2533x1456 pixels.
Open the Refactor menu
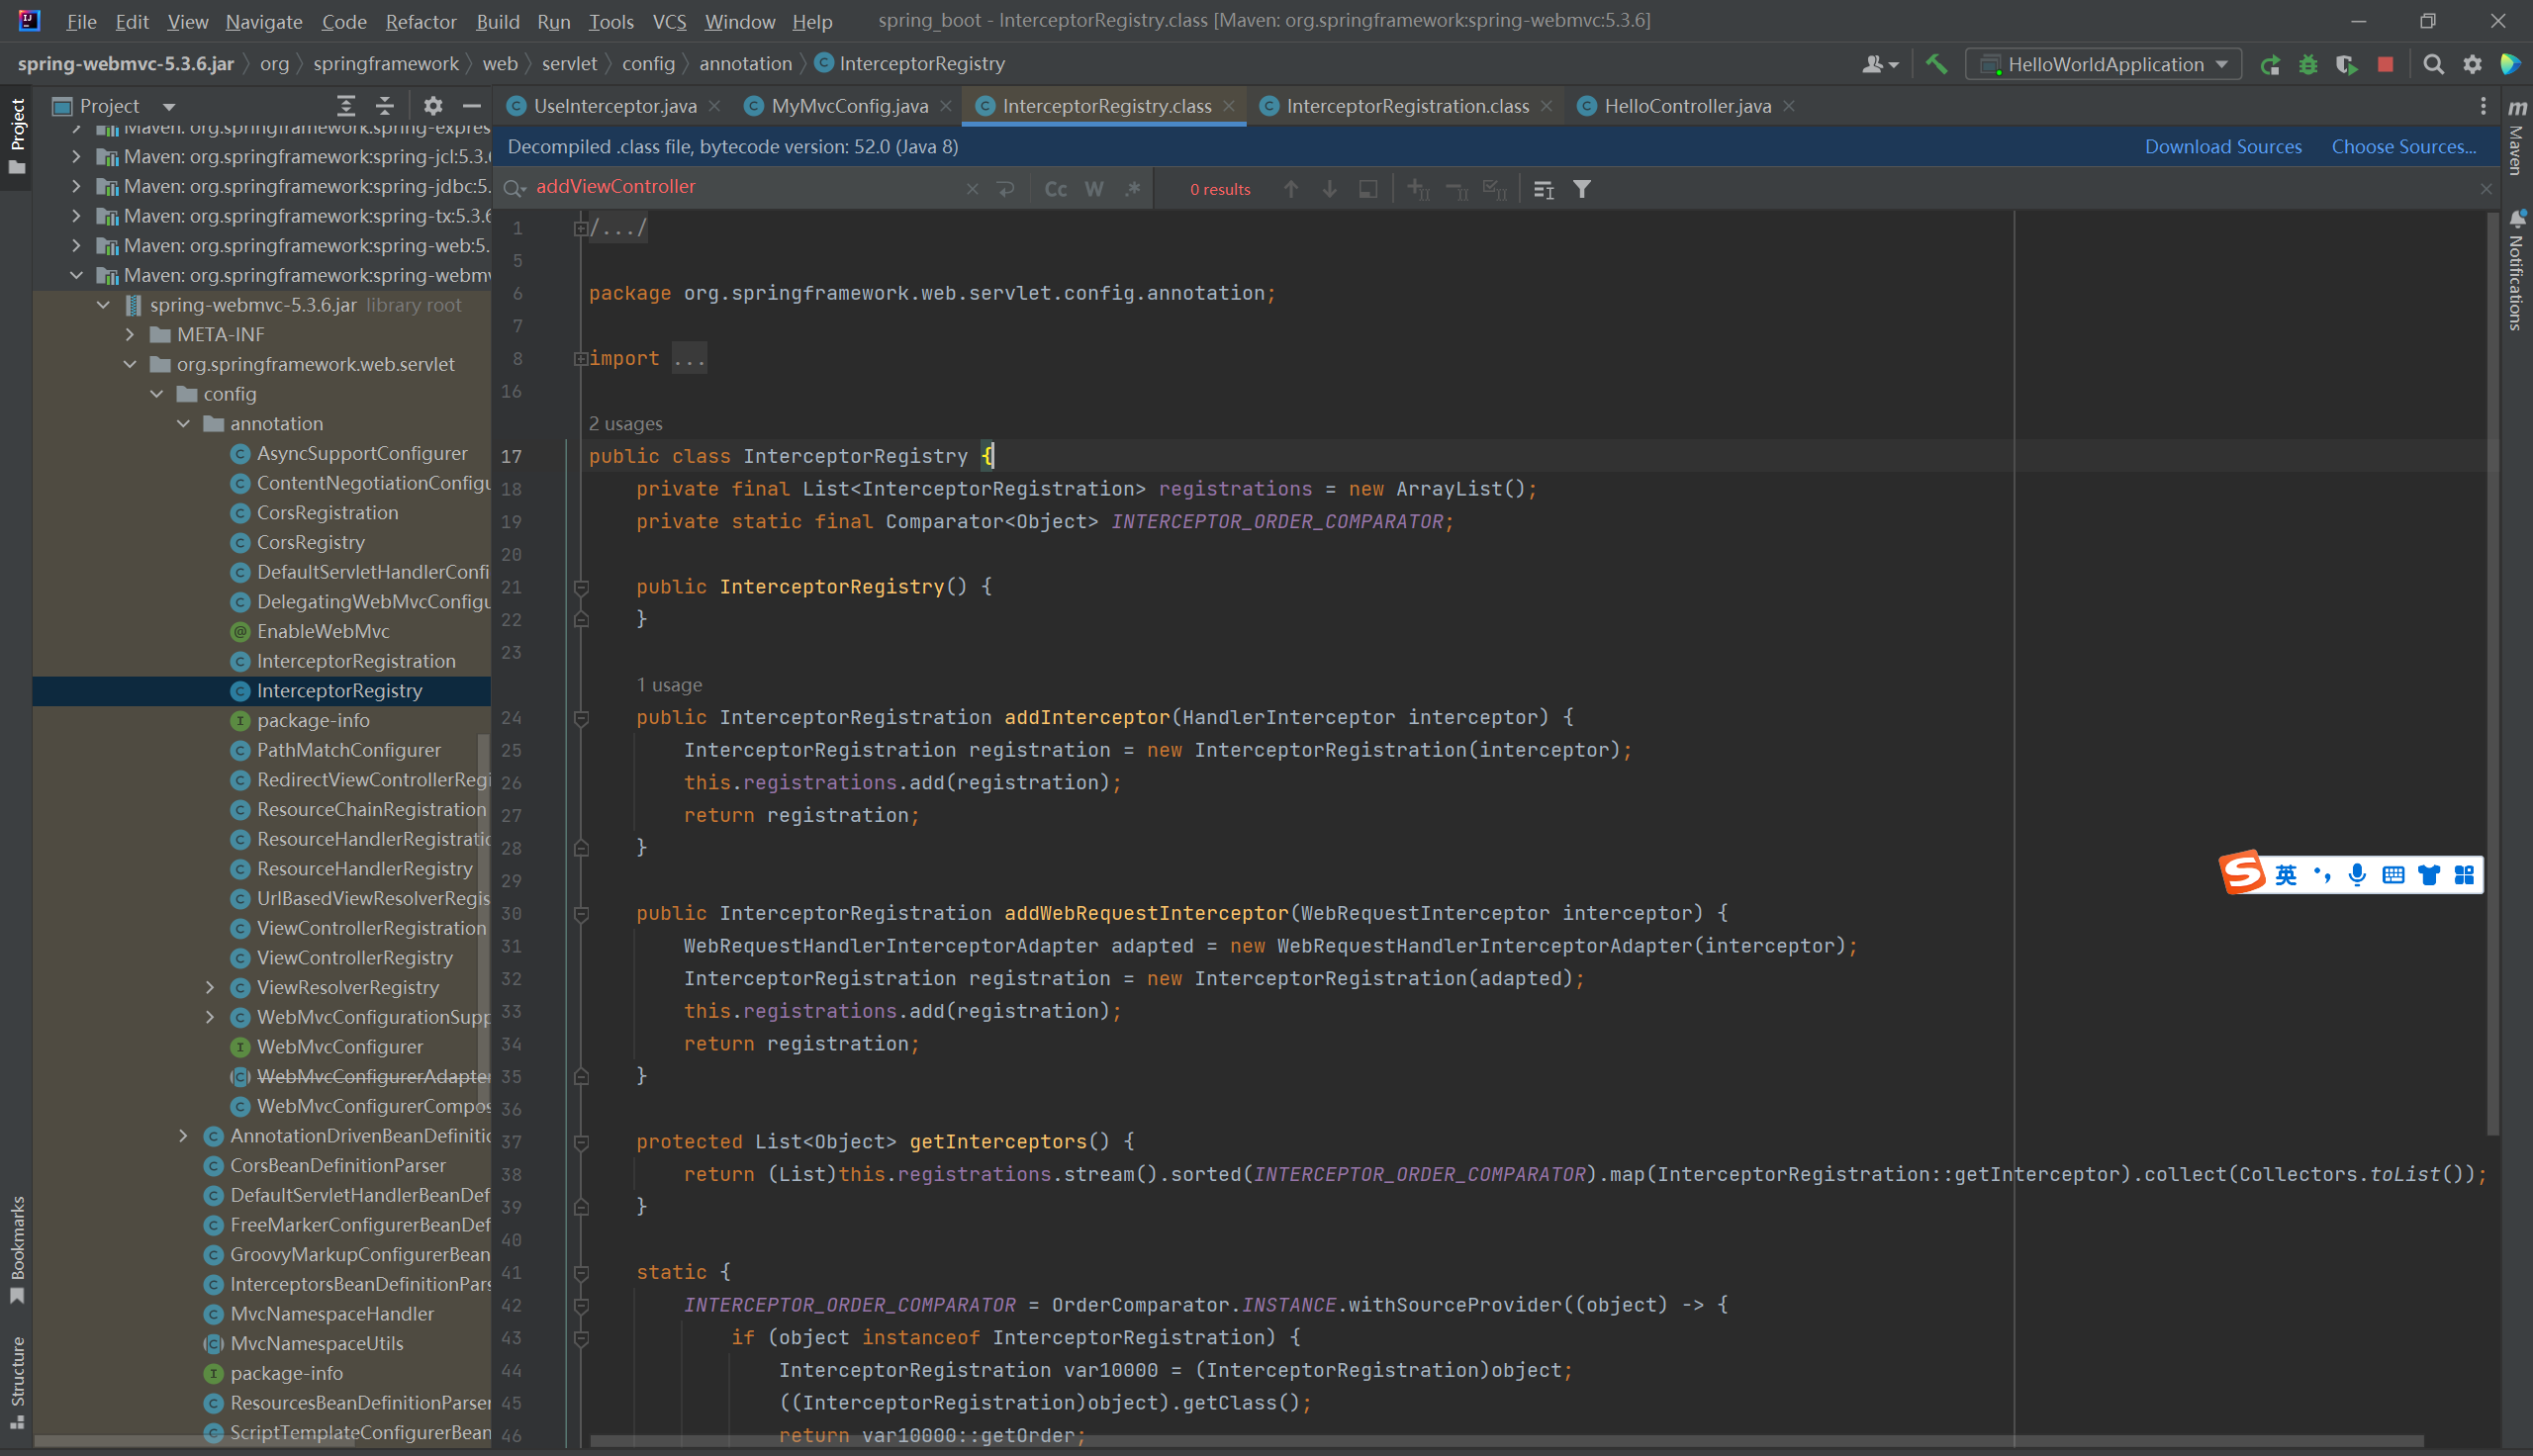420,21
